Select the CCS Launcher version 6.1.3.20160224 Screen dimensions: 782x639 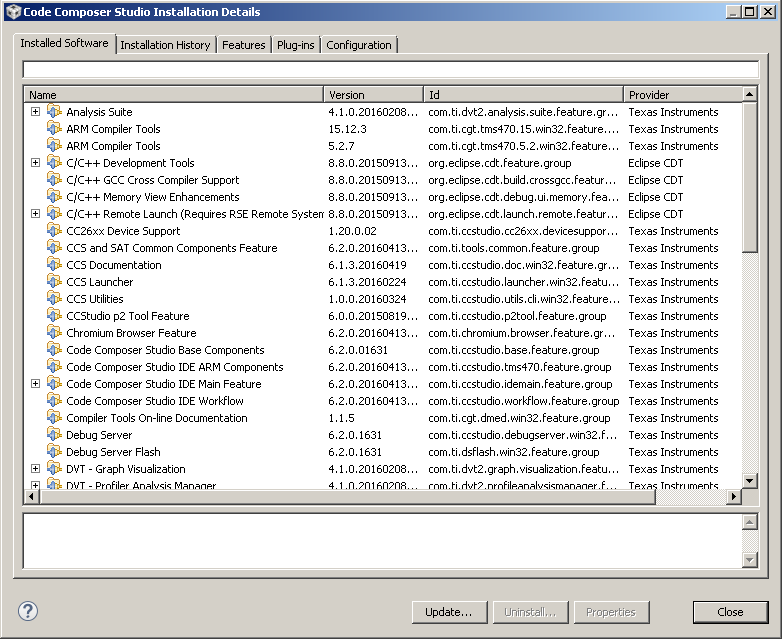(367, 282)
